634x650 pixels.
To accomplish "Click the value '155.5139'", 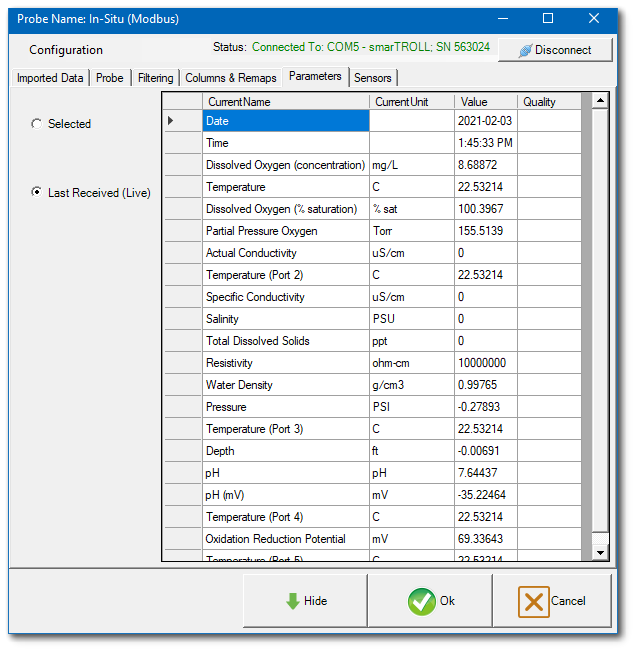I will [x=486, y=231].
